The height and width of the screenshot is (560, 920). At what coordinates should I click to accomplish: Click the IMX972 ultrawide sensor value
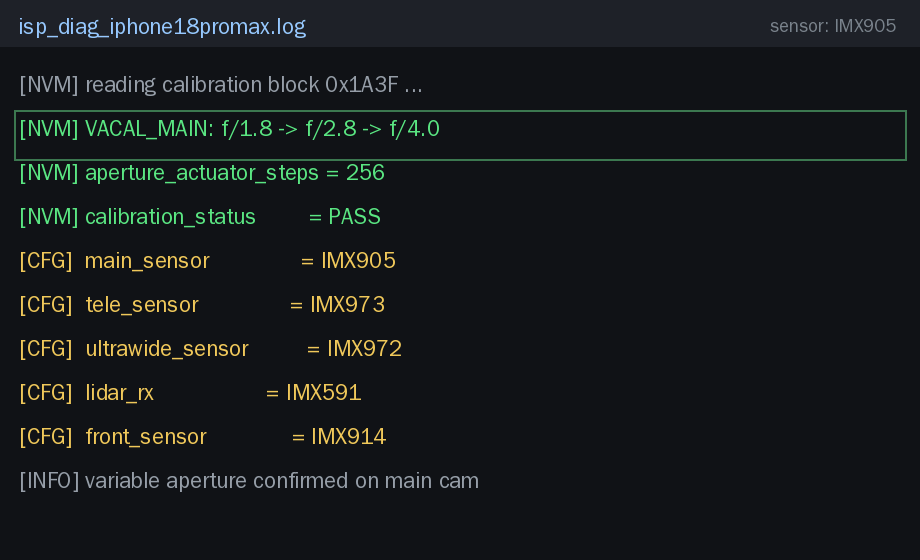point(364,349)
